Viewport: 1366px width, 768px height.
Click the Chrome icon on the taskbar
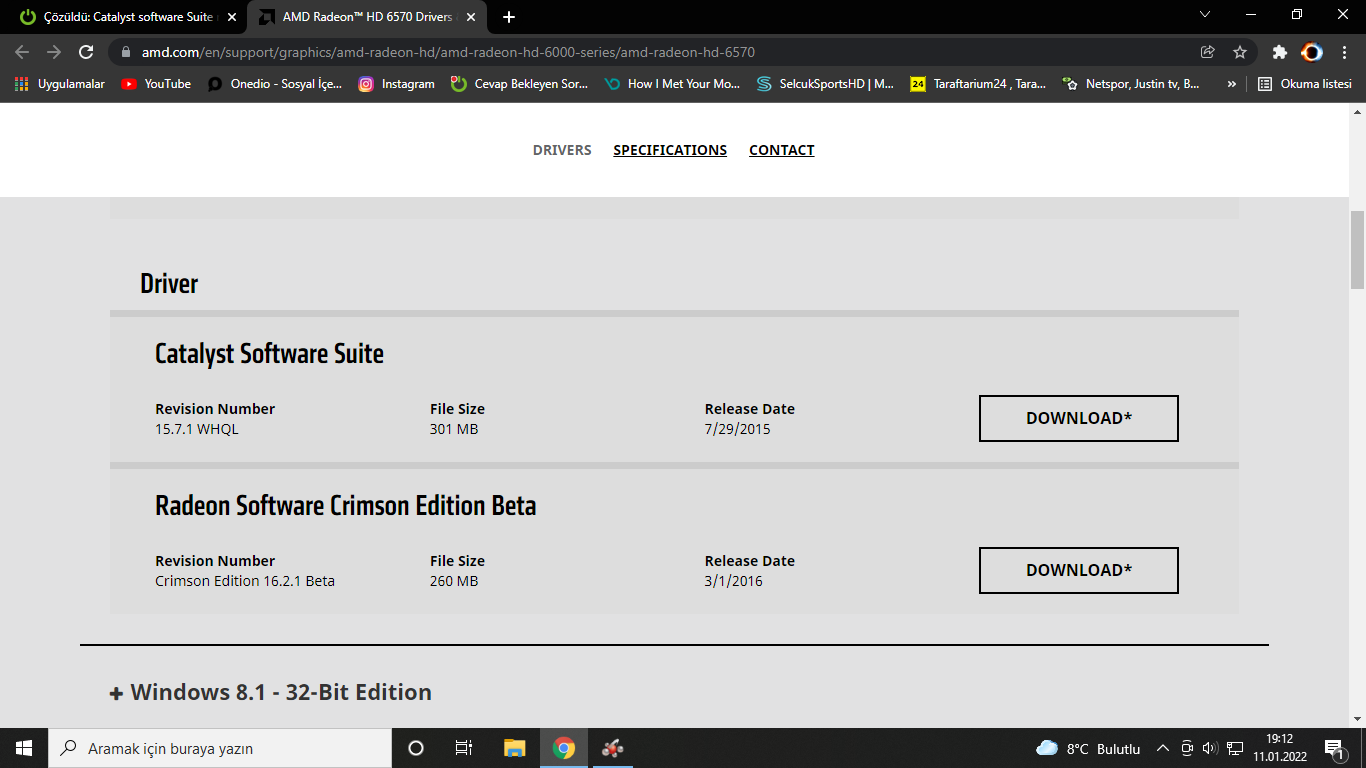[564, 748]
